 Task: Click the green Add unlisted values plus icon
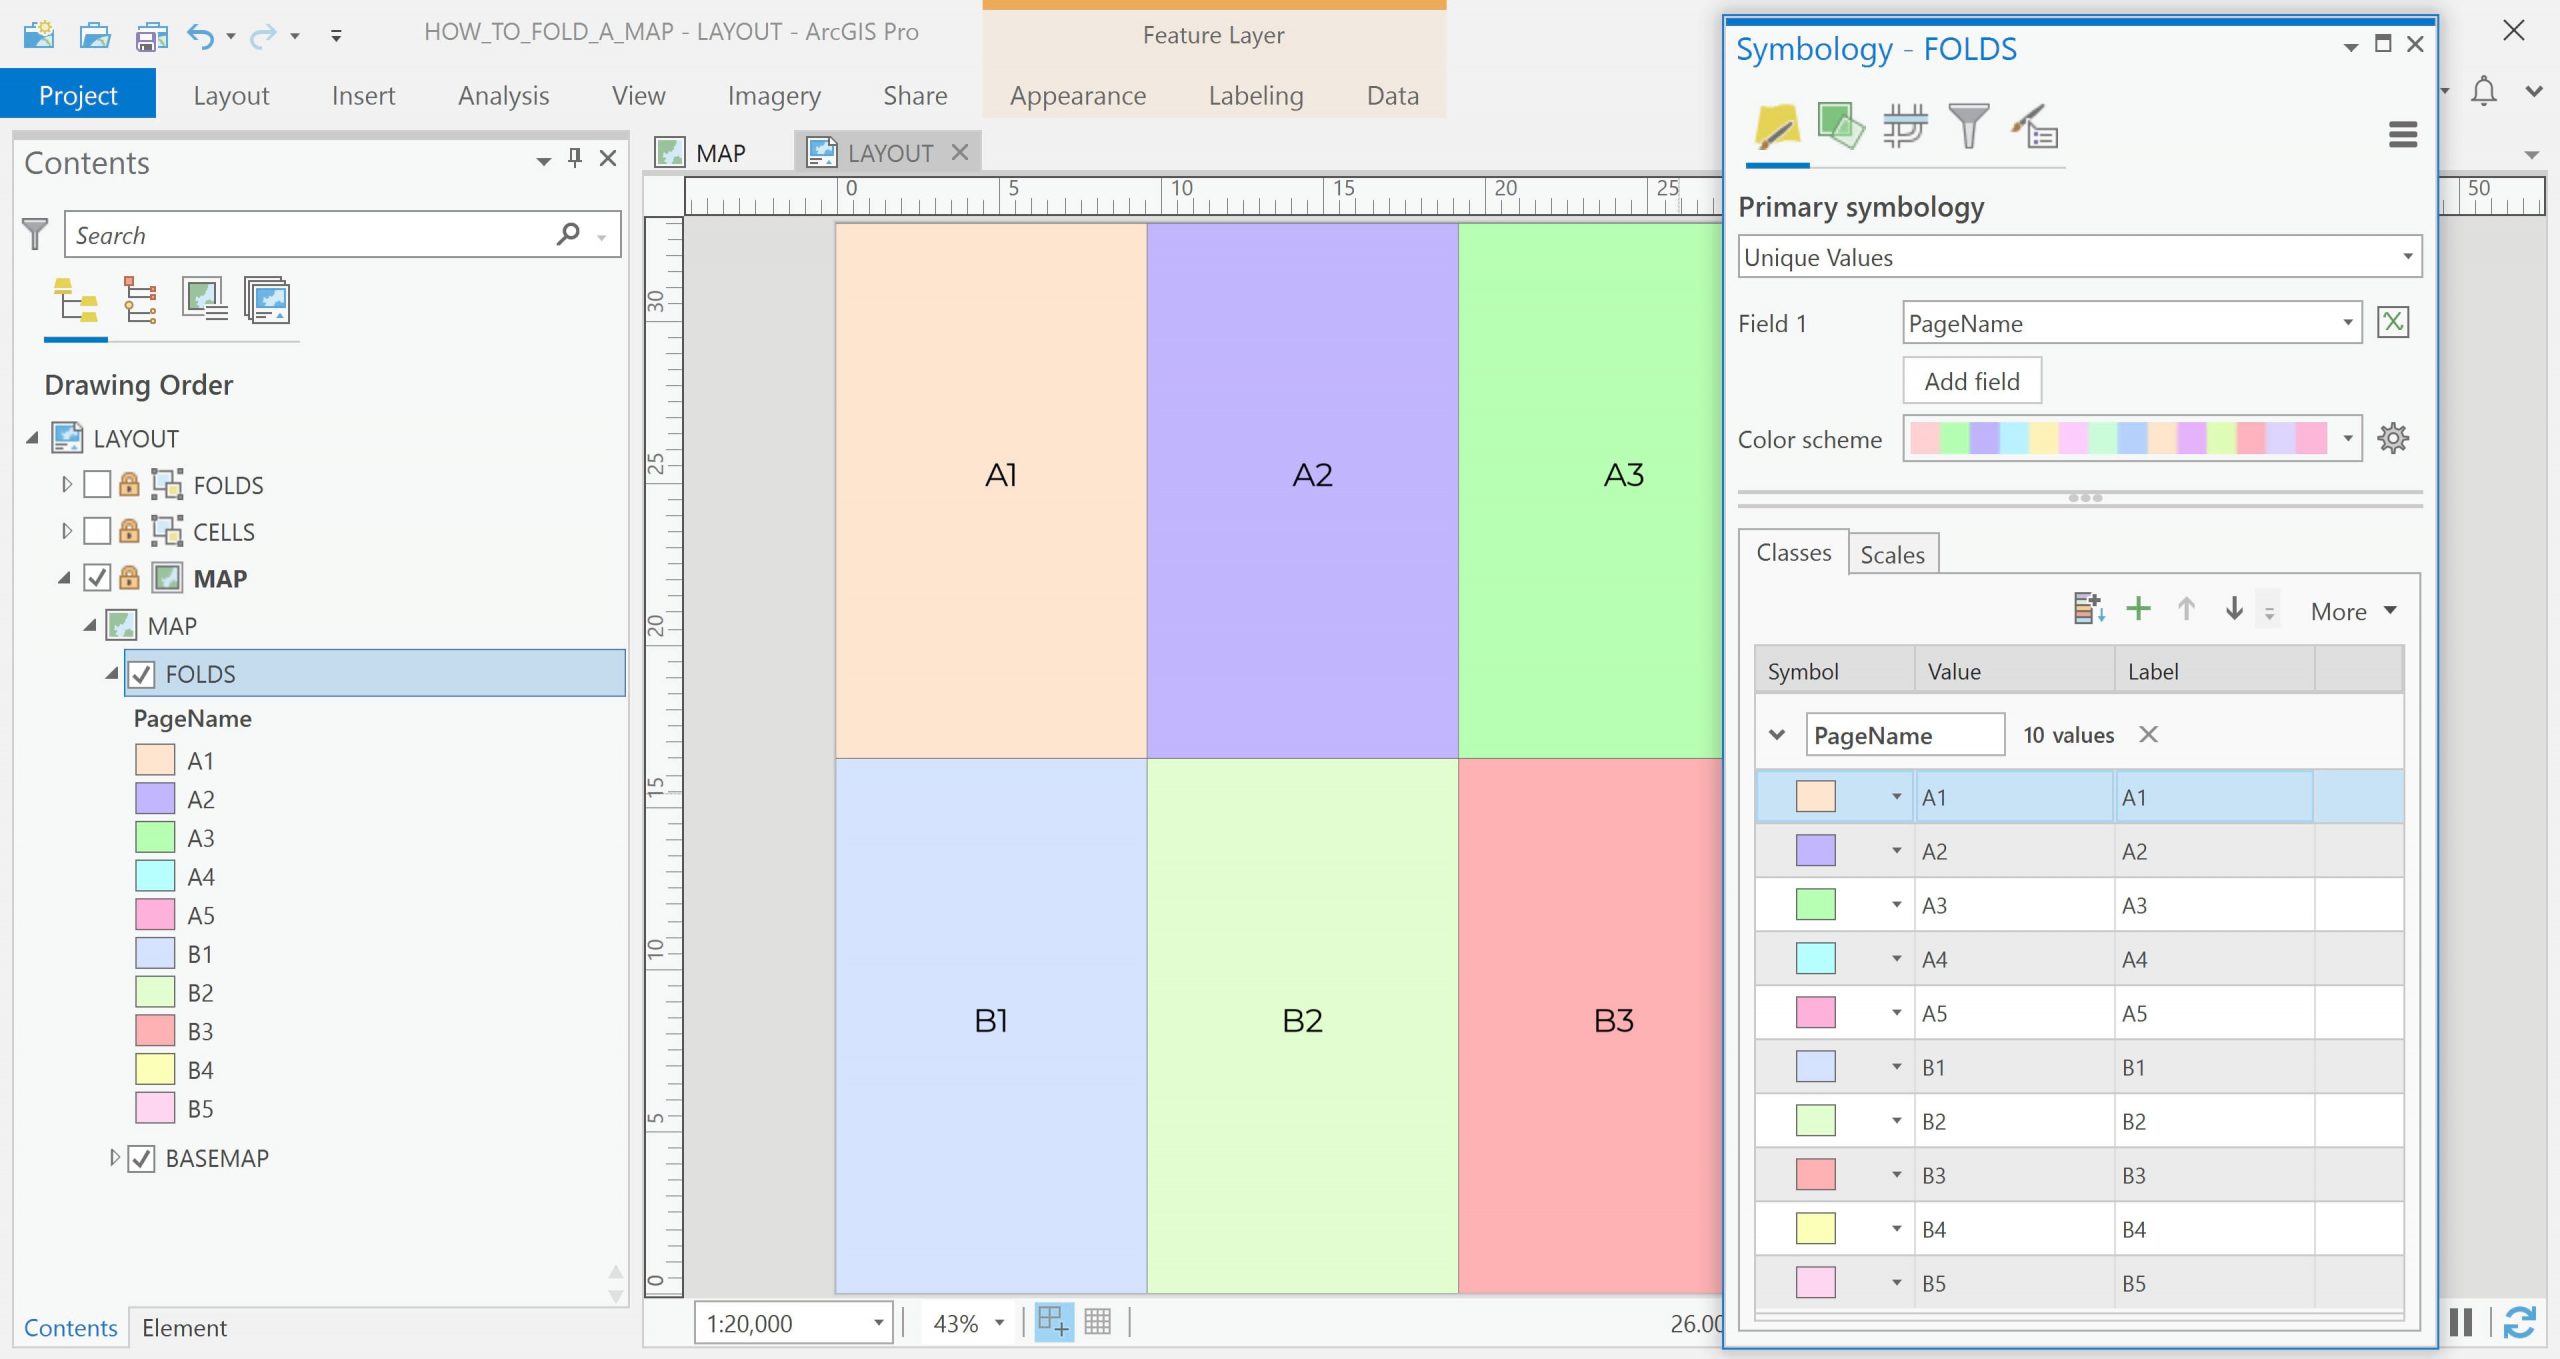click(x=2138, y=609)
